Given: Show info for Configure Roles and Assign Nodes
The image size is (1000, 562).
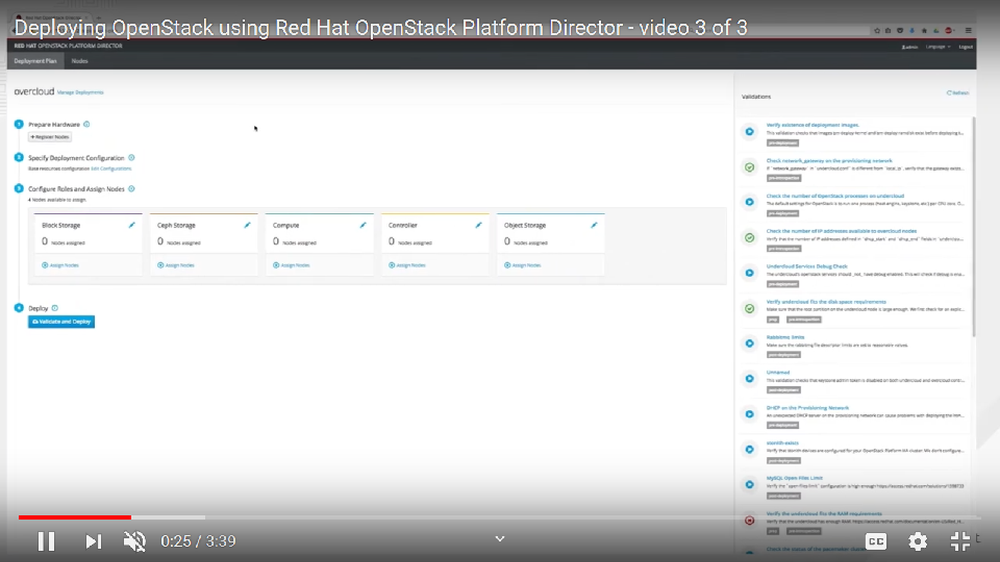Looking at the screenshot, I should tap(131, 189).
